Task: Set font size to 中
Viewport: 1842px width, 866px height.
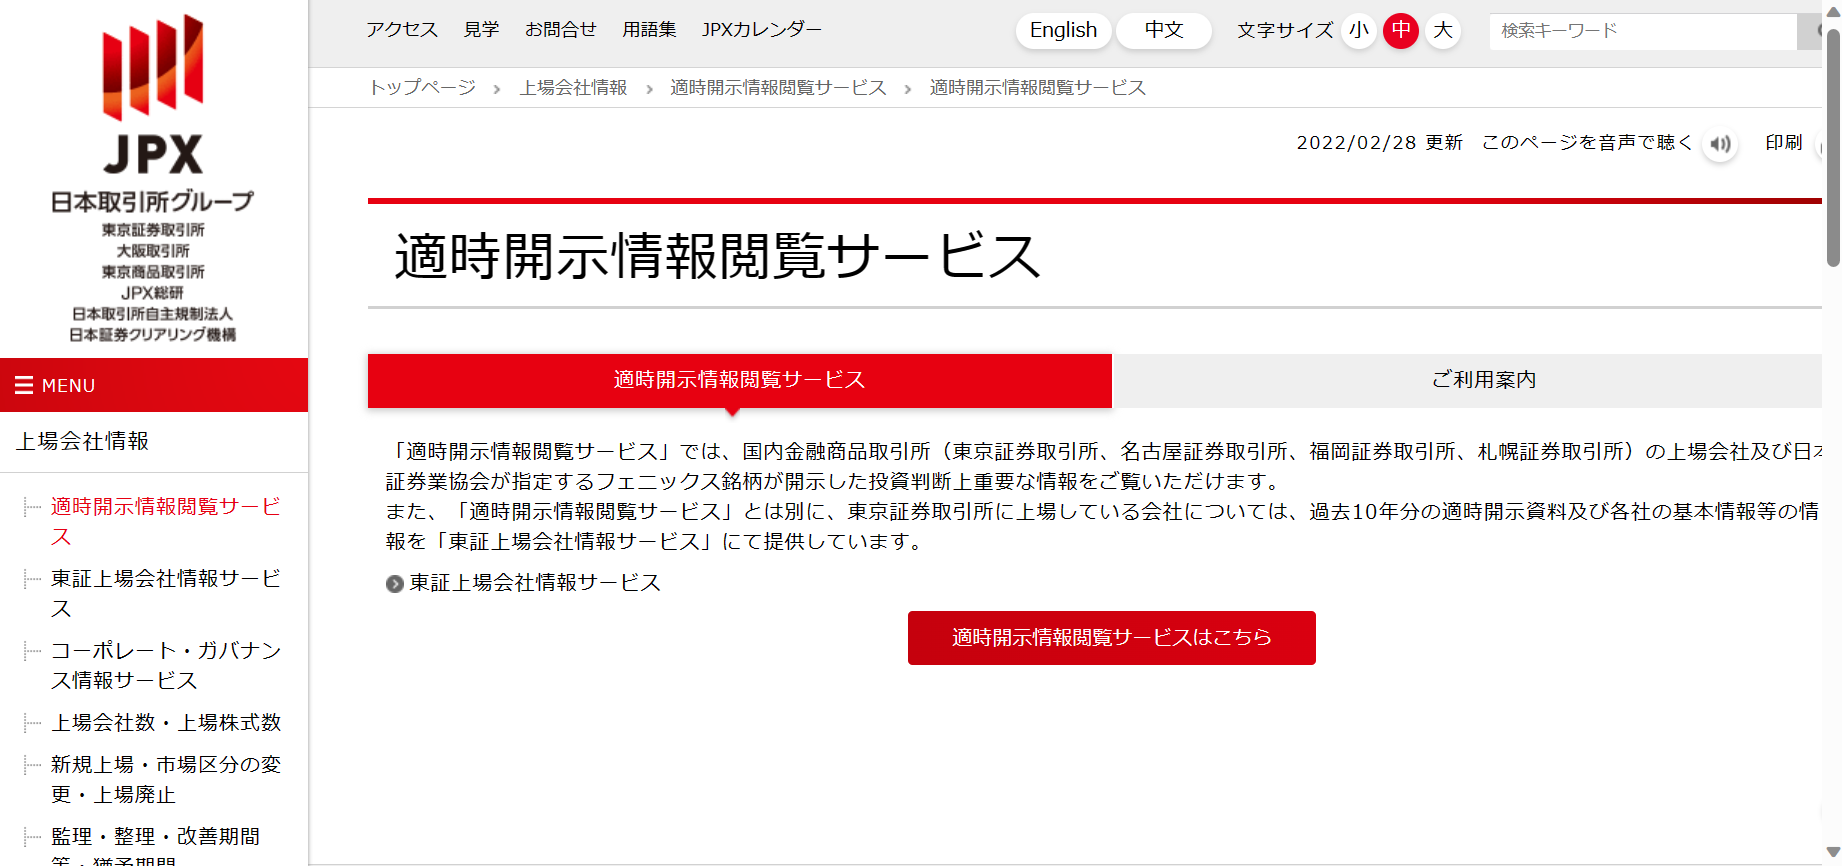Action: (1401, 30)
